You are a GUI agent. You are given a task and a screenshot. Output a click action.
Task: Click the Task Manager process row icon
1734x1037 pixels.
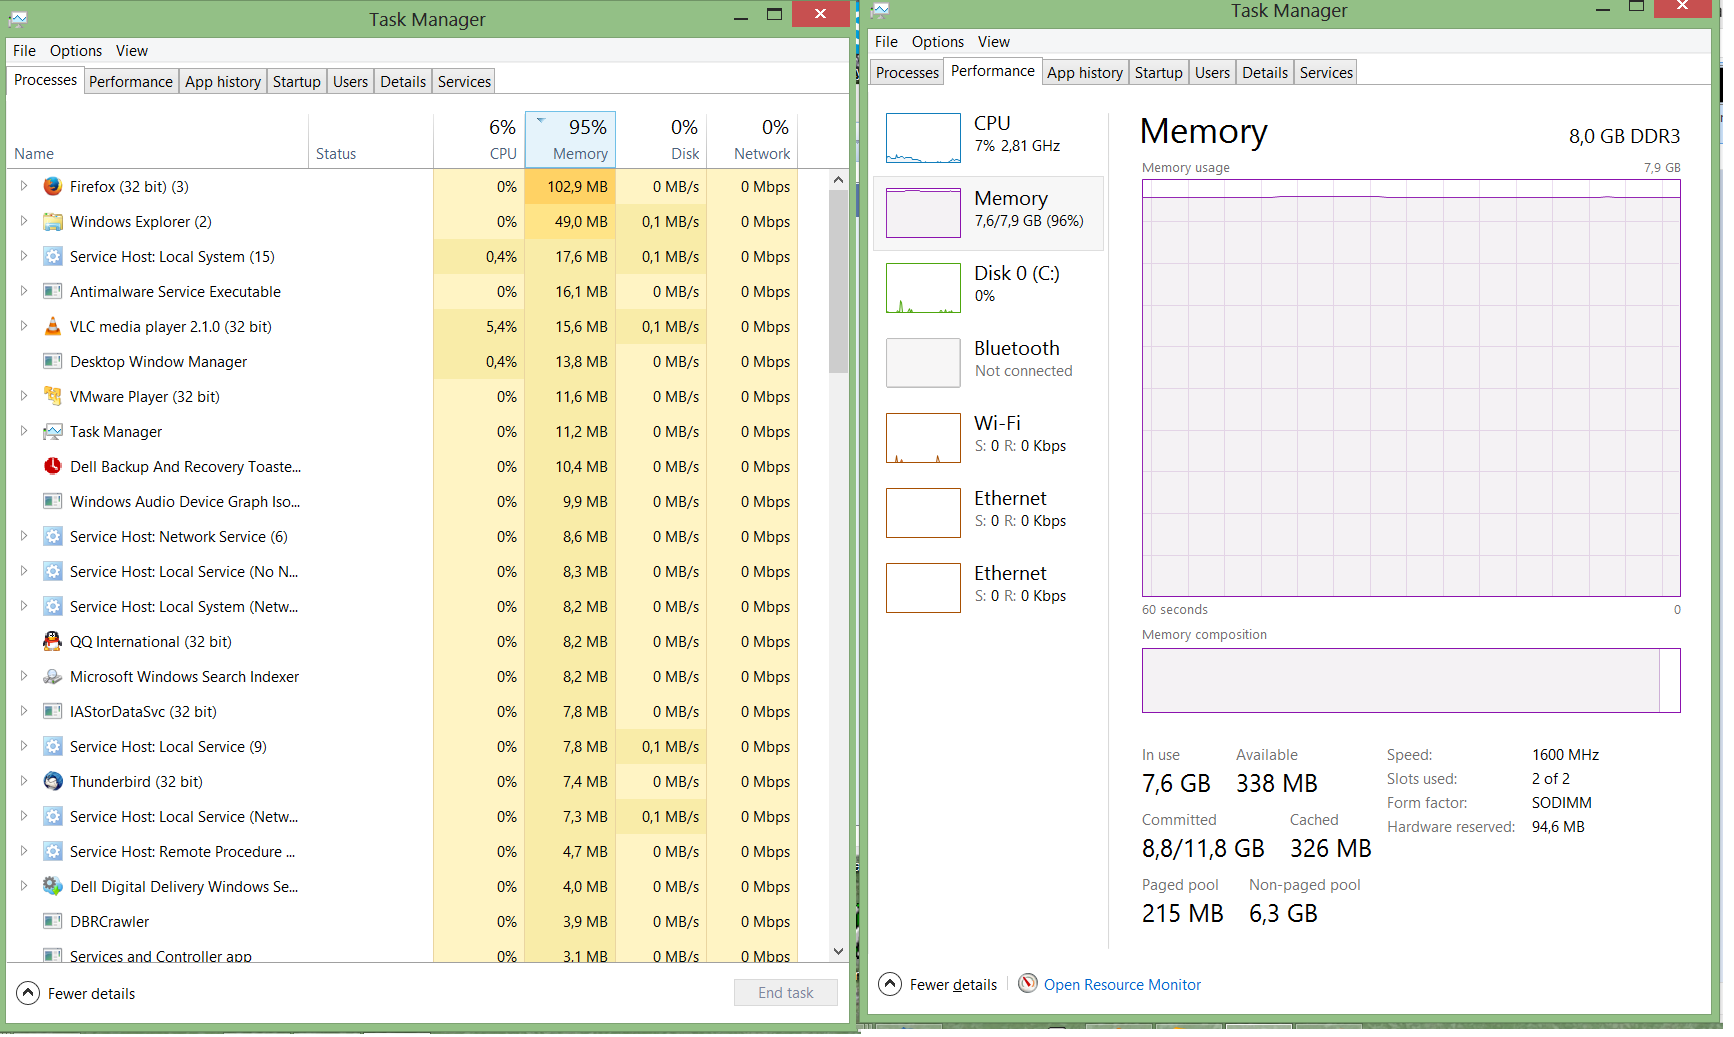[53, 431]
